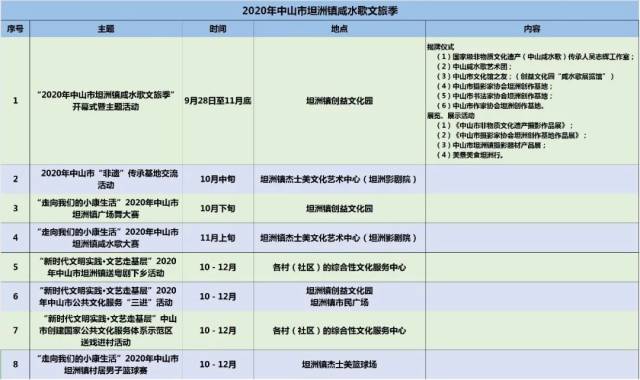Click the sequence number "2" cell

click(x=15, y=179)
